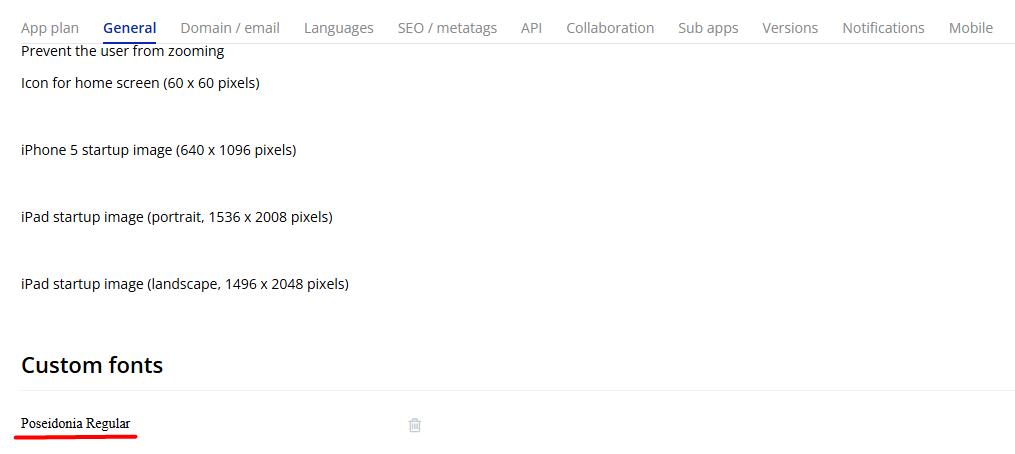Click the red underline beneath Poseidonia Regular
1015x454 pixels.
pyautogui.click(x=76, y=437)
